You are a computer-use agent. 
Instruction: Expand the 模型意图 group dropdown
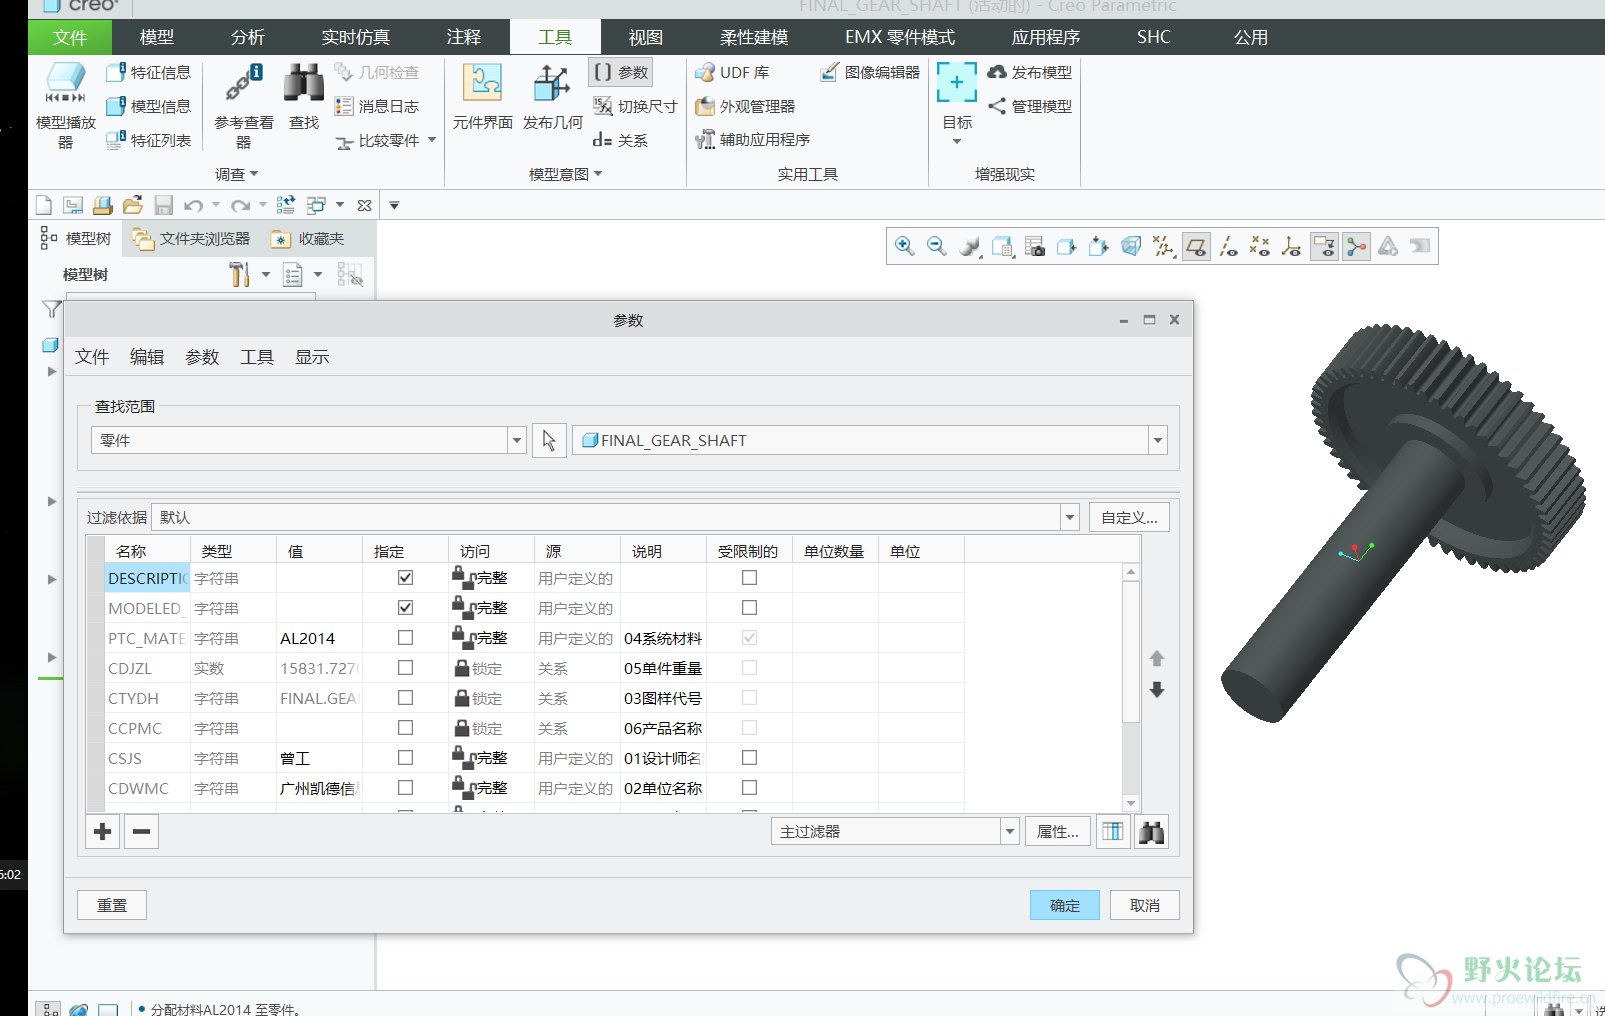[x=566, y=174]
